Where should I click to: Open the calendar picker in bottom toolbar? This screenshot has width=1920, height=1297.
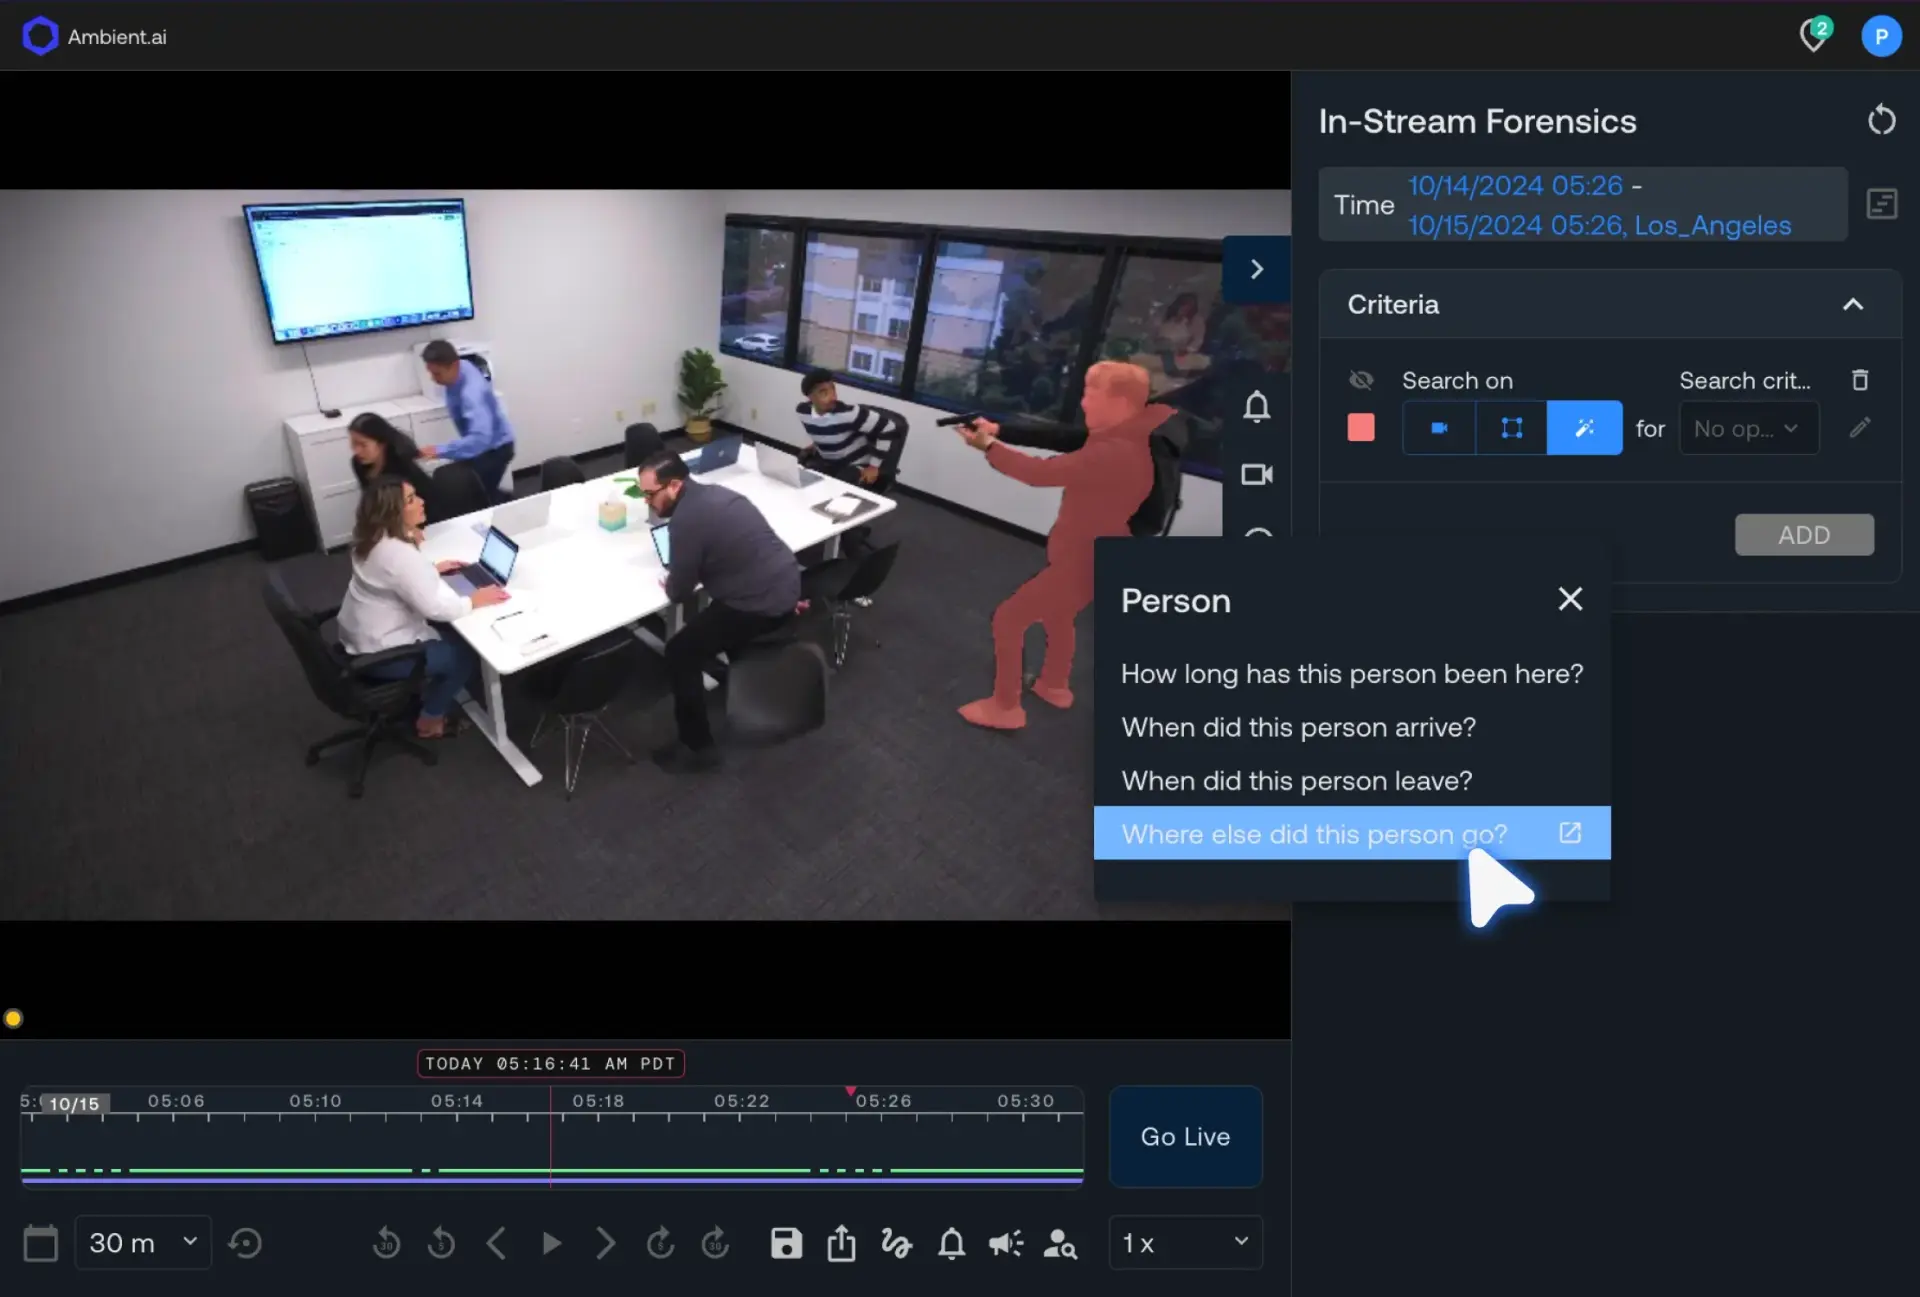pyautogui.click(x=40, y=1242)
